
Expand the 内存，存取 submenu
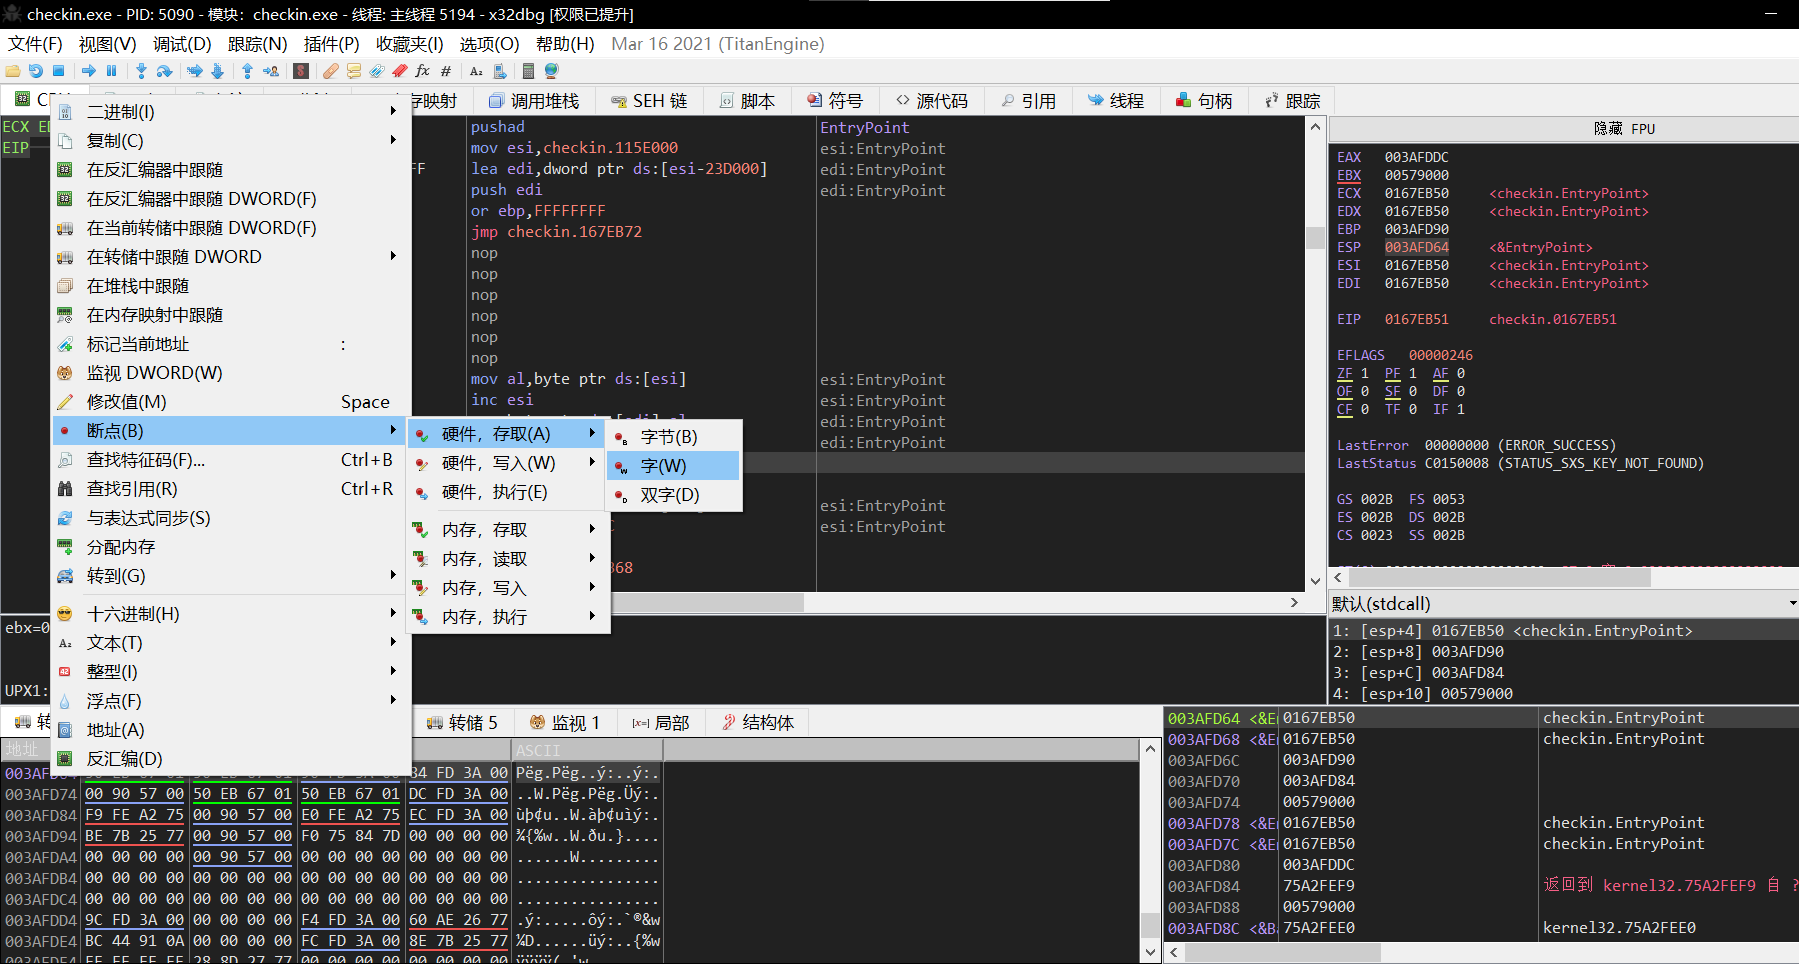[506, 529]
